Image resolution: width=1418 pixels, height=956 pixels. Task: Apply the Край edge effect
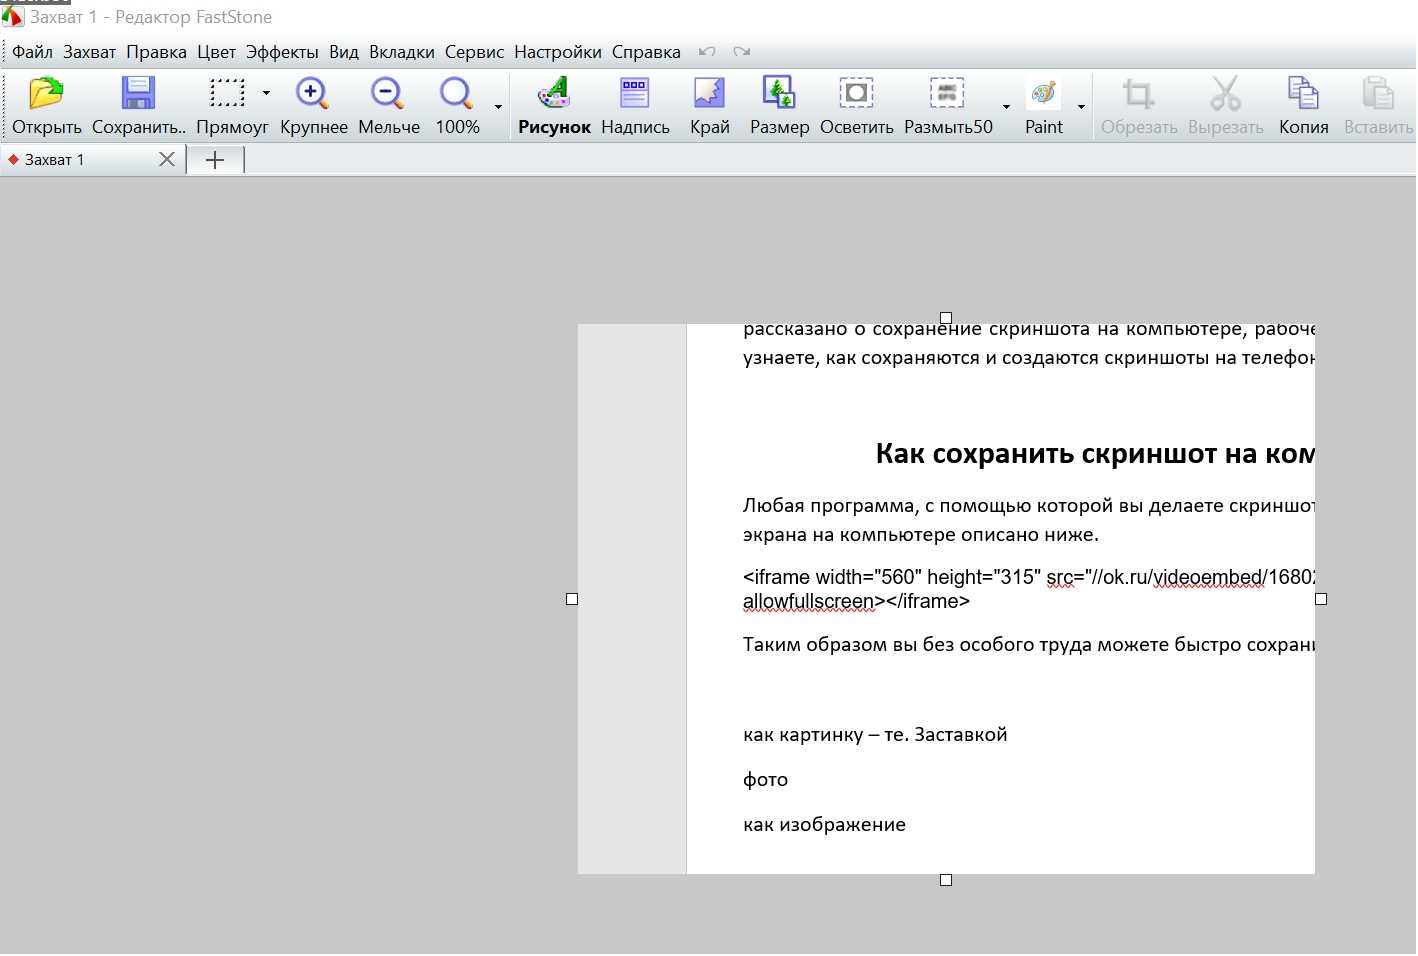coord(709,94)
